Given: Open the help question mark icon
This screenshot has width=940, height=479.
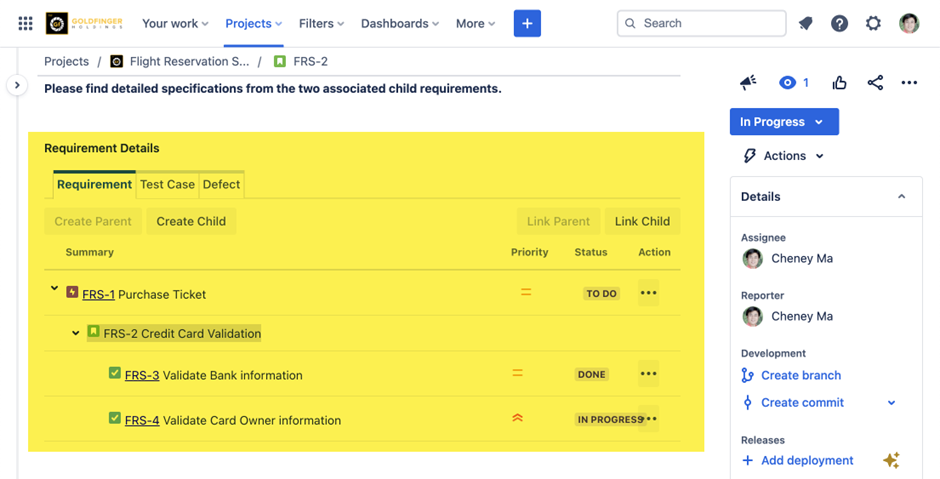Looking at the screenshot, I should tap(840, 23).
